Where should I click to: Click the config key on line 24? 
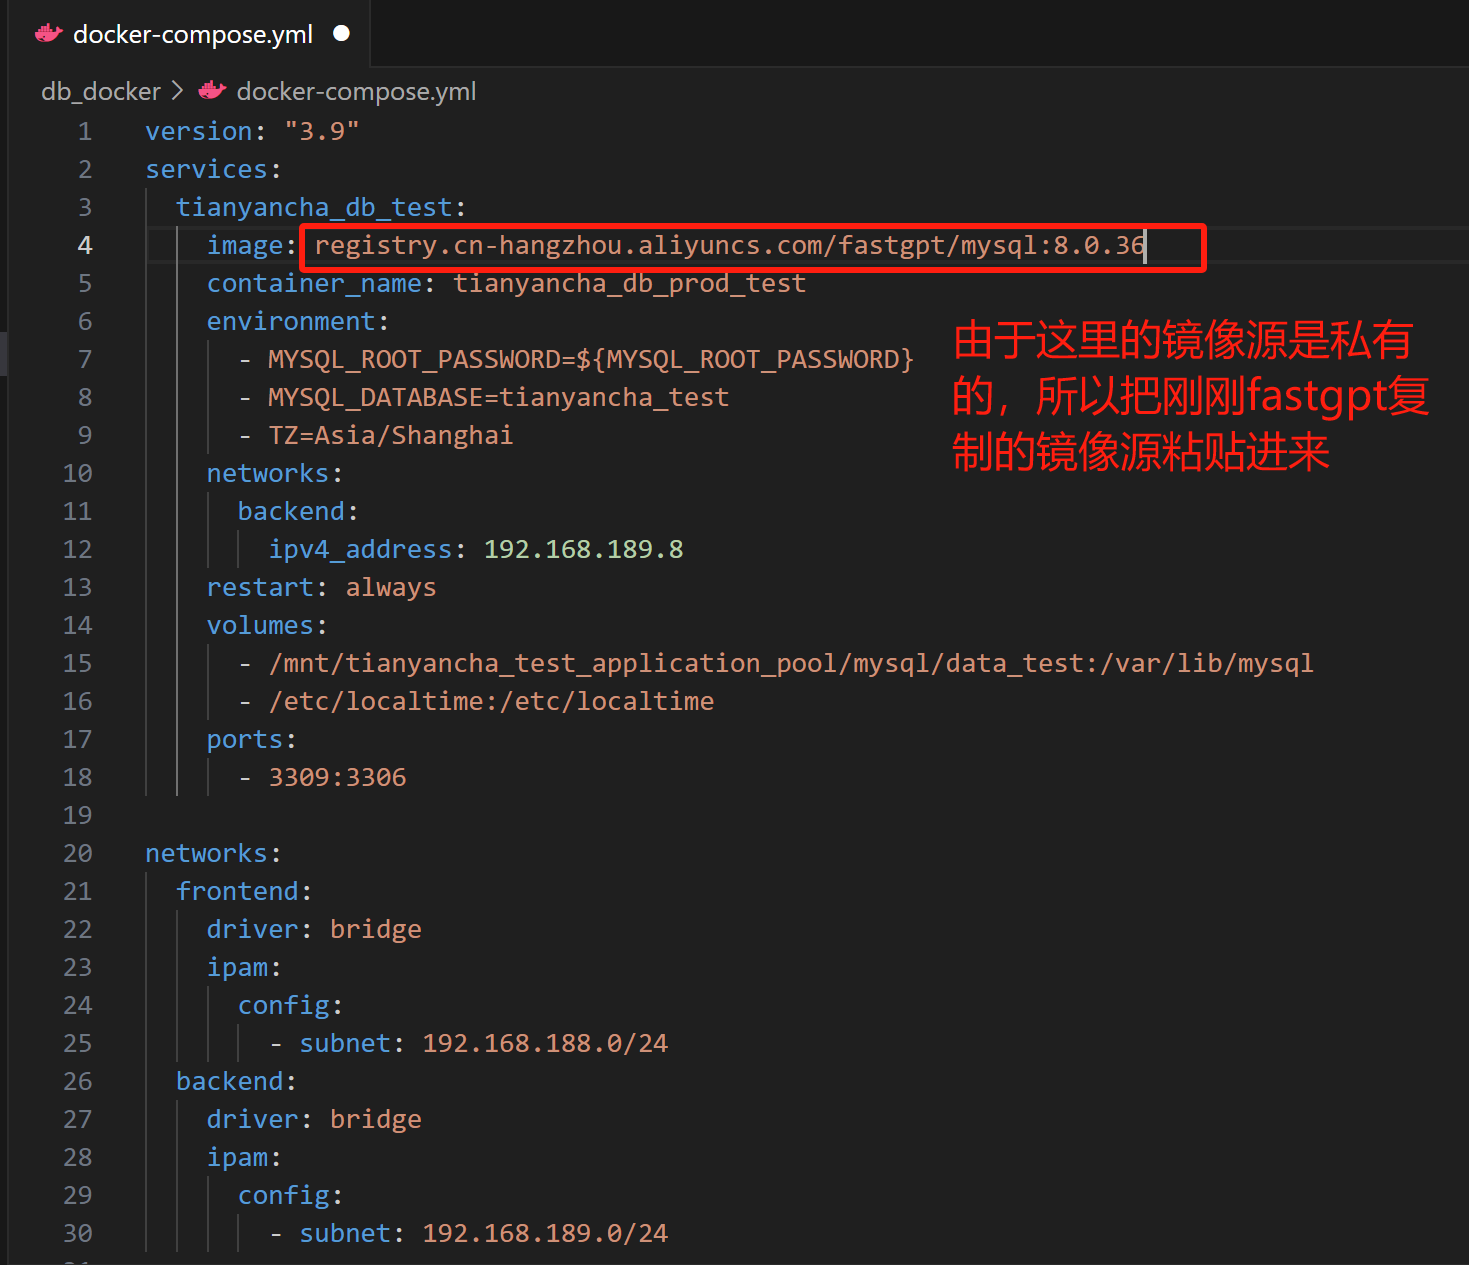tap(284, 1005)
